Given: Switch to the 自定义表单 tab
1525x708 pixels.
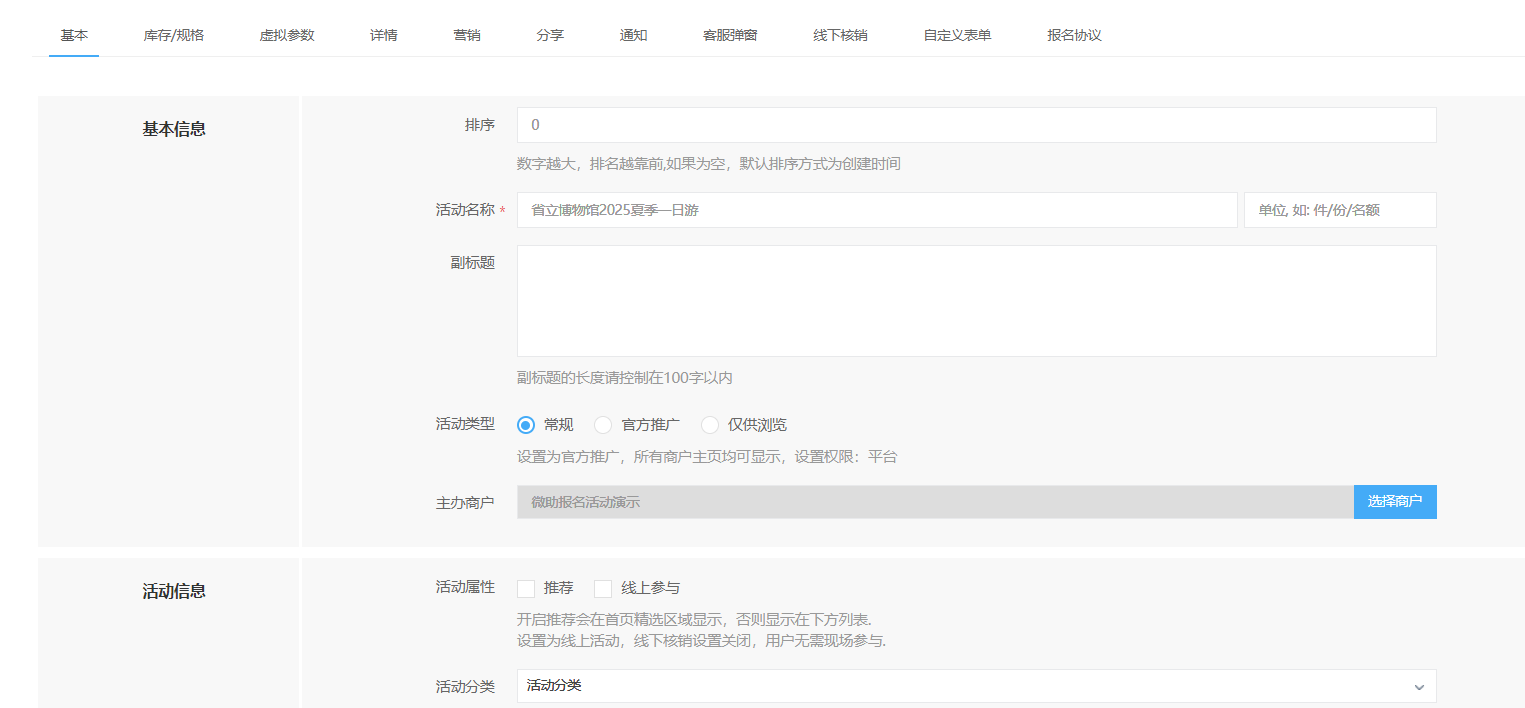Looking at the screenshot, I should click(956, 34).
